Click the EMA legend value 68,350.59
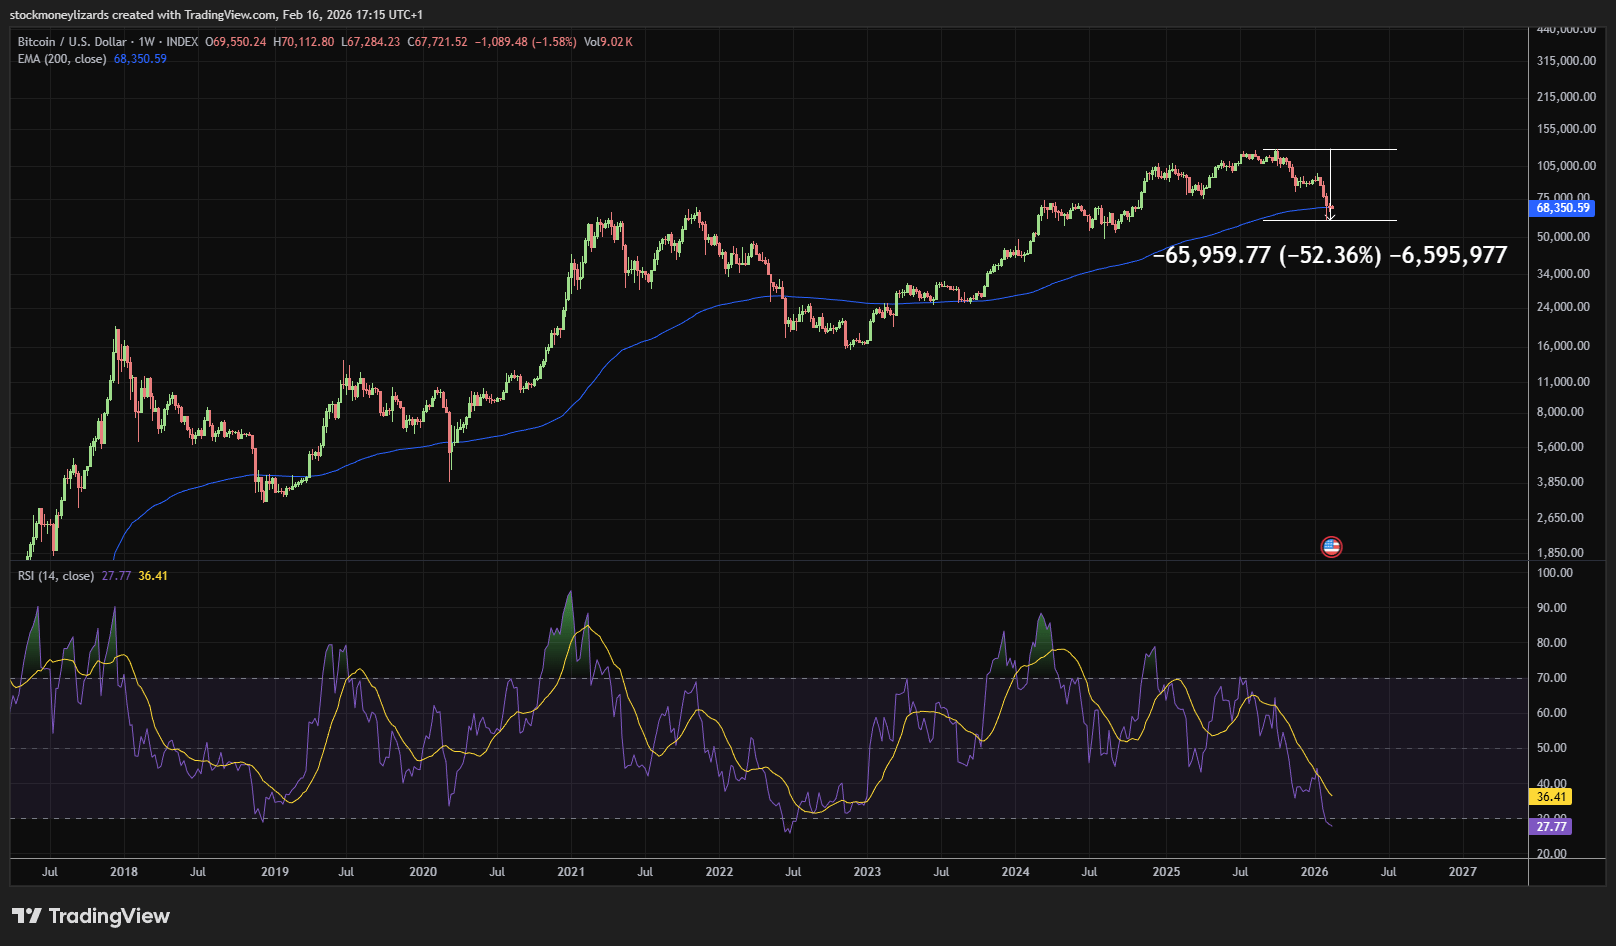The image size is (1616, 946). [x=140, y=59]
